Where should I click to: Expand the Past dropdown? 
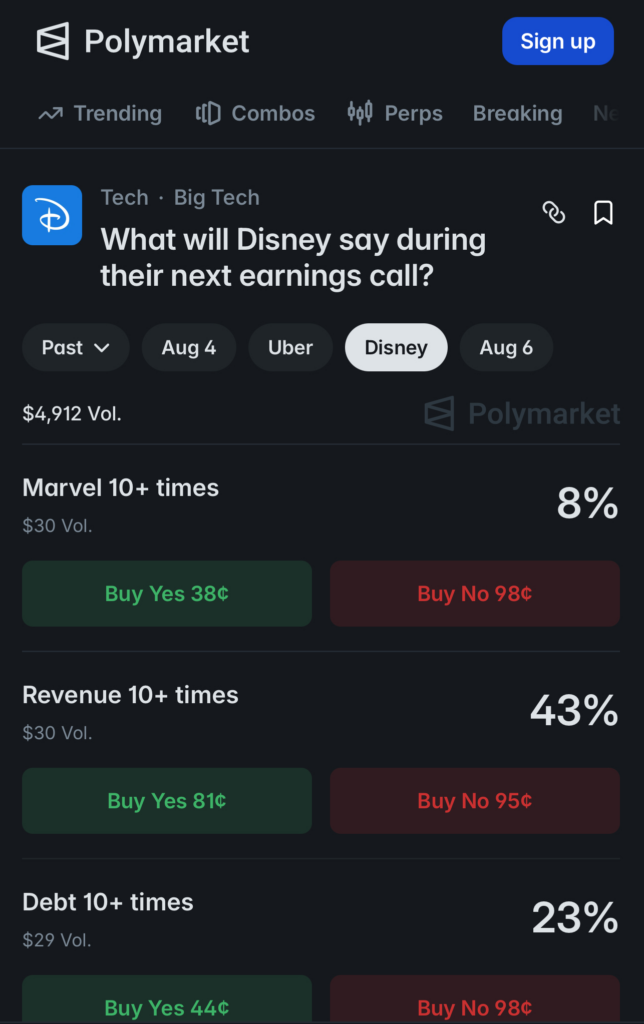pos(76,347)
